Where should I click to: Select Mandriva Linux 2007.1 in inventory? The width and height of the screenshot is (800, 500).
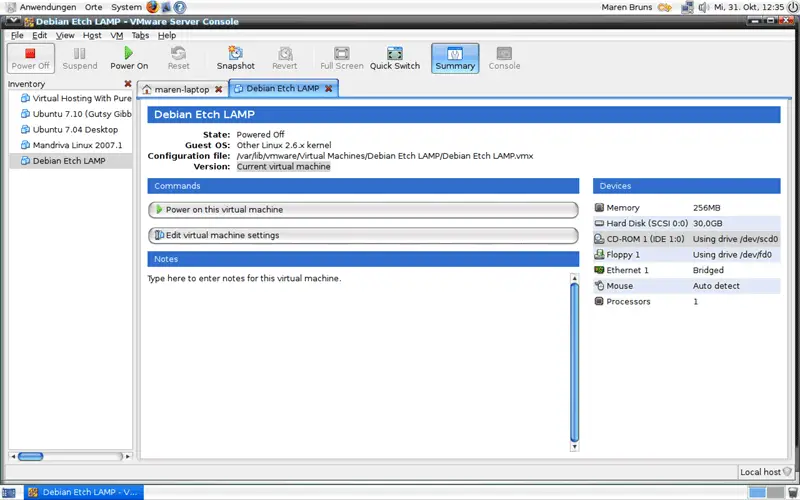pyautogui.click(x=71, y=145)
